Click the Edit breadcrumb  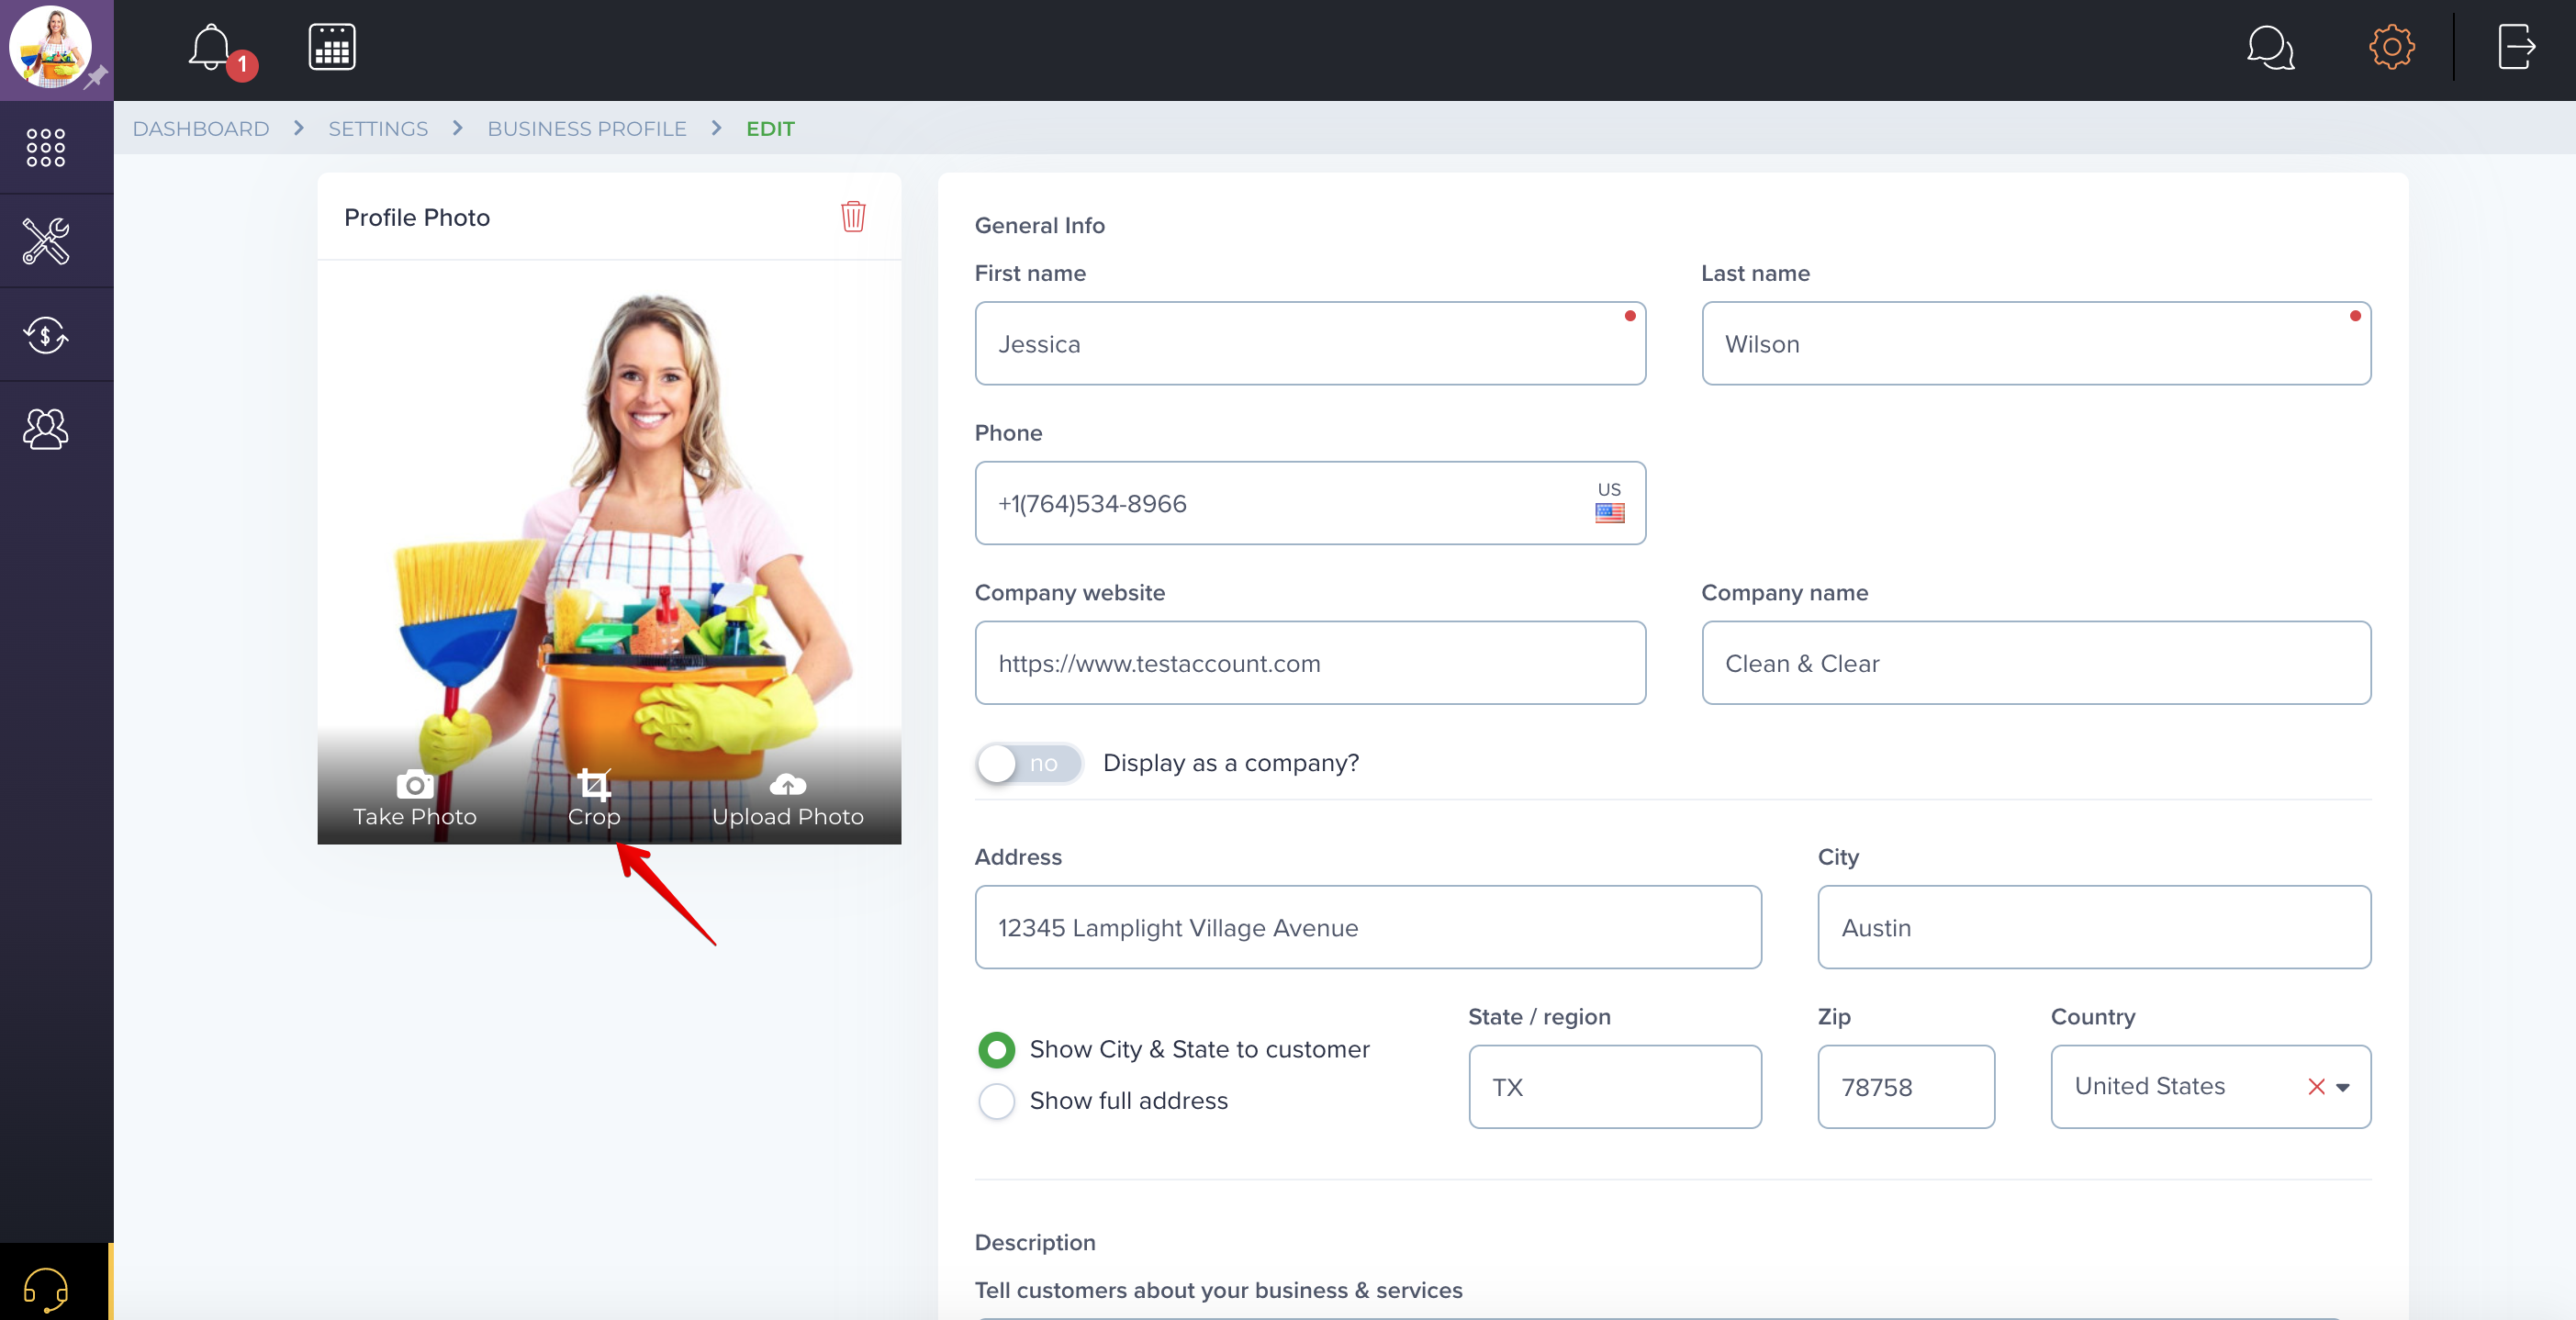pyautogui.click(x=770, y=129)
